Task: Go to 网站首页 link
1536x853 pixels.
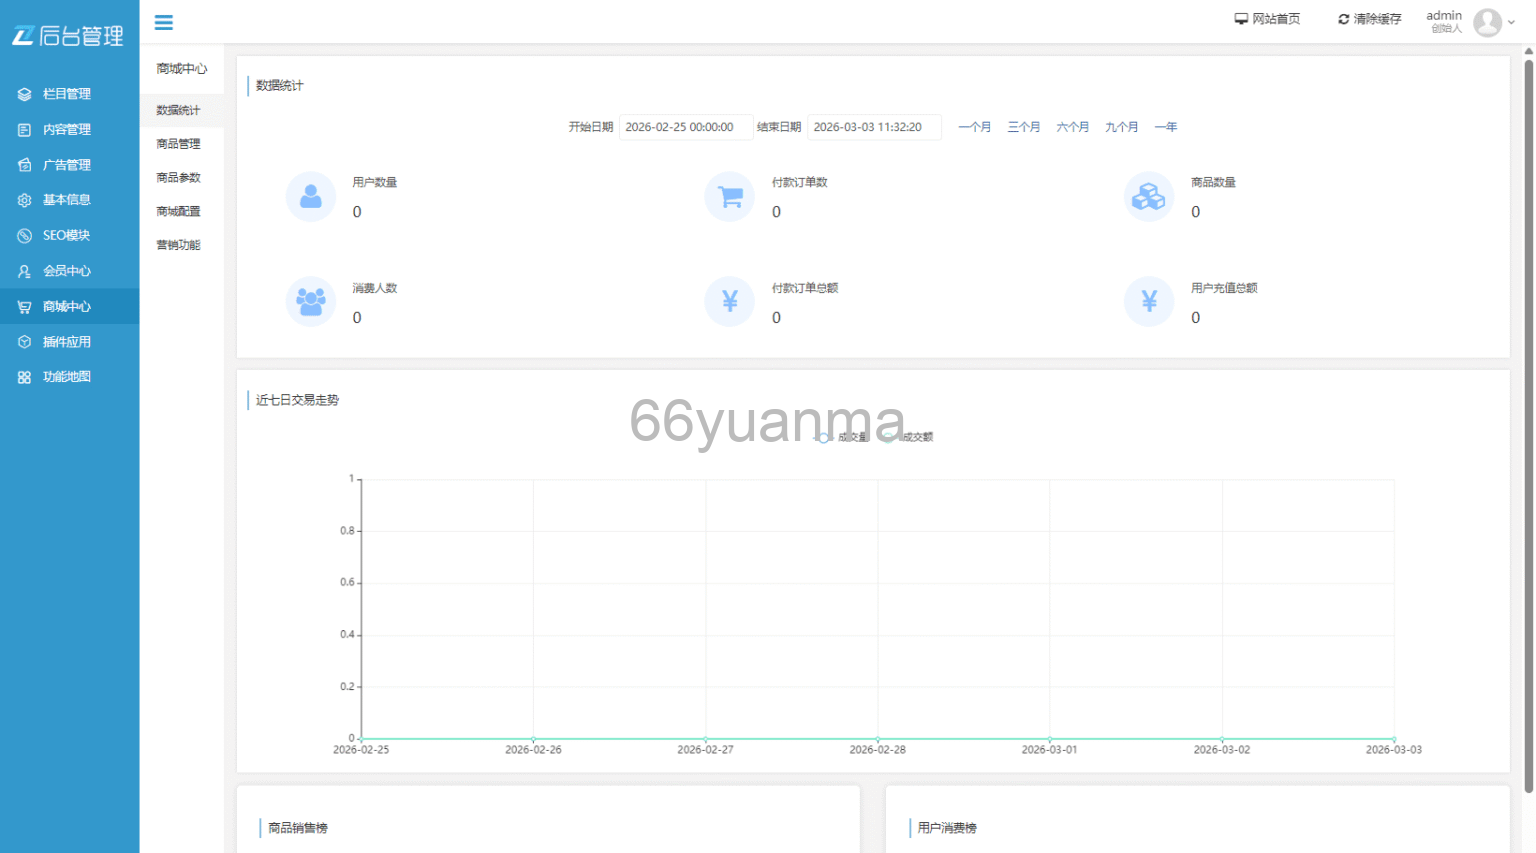Action: pos(1276,19)
